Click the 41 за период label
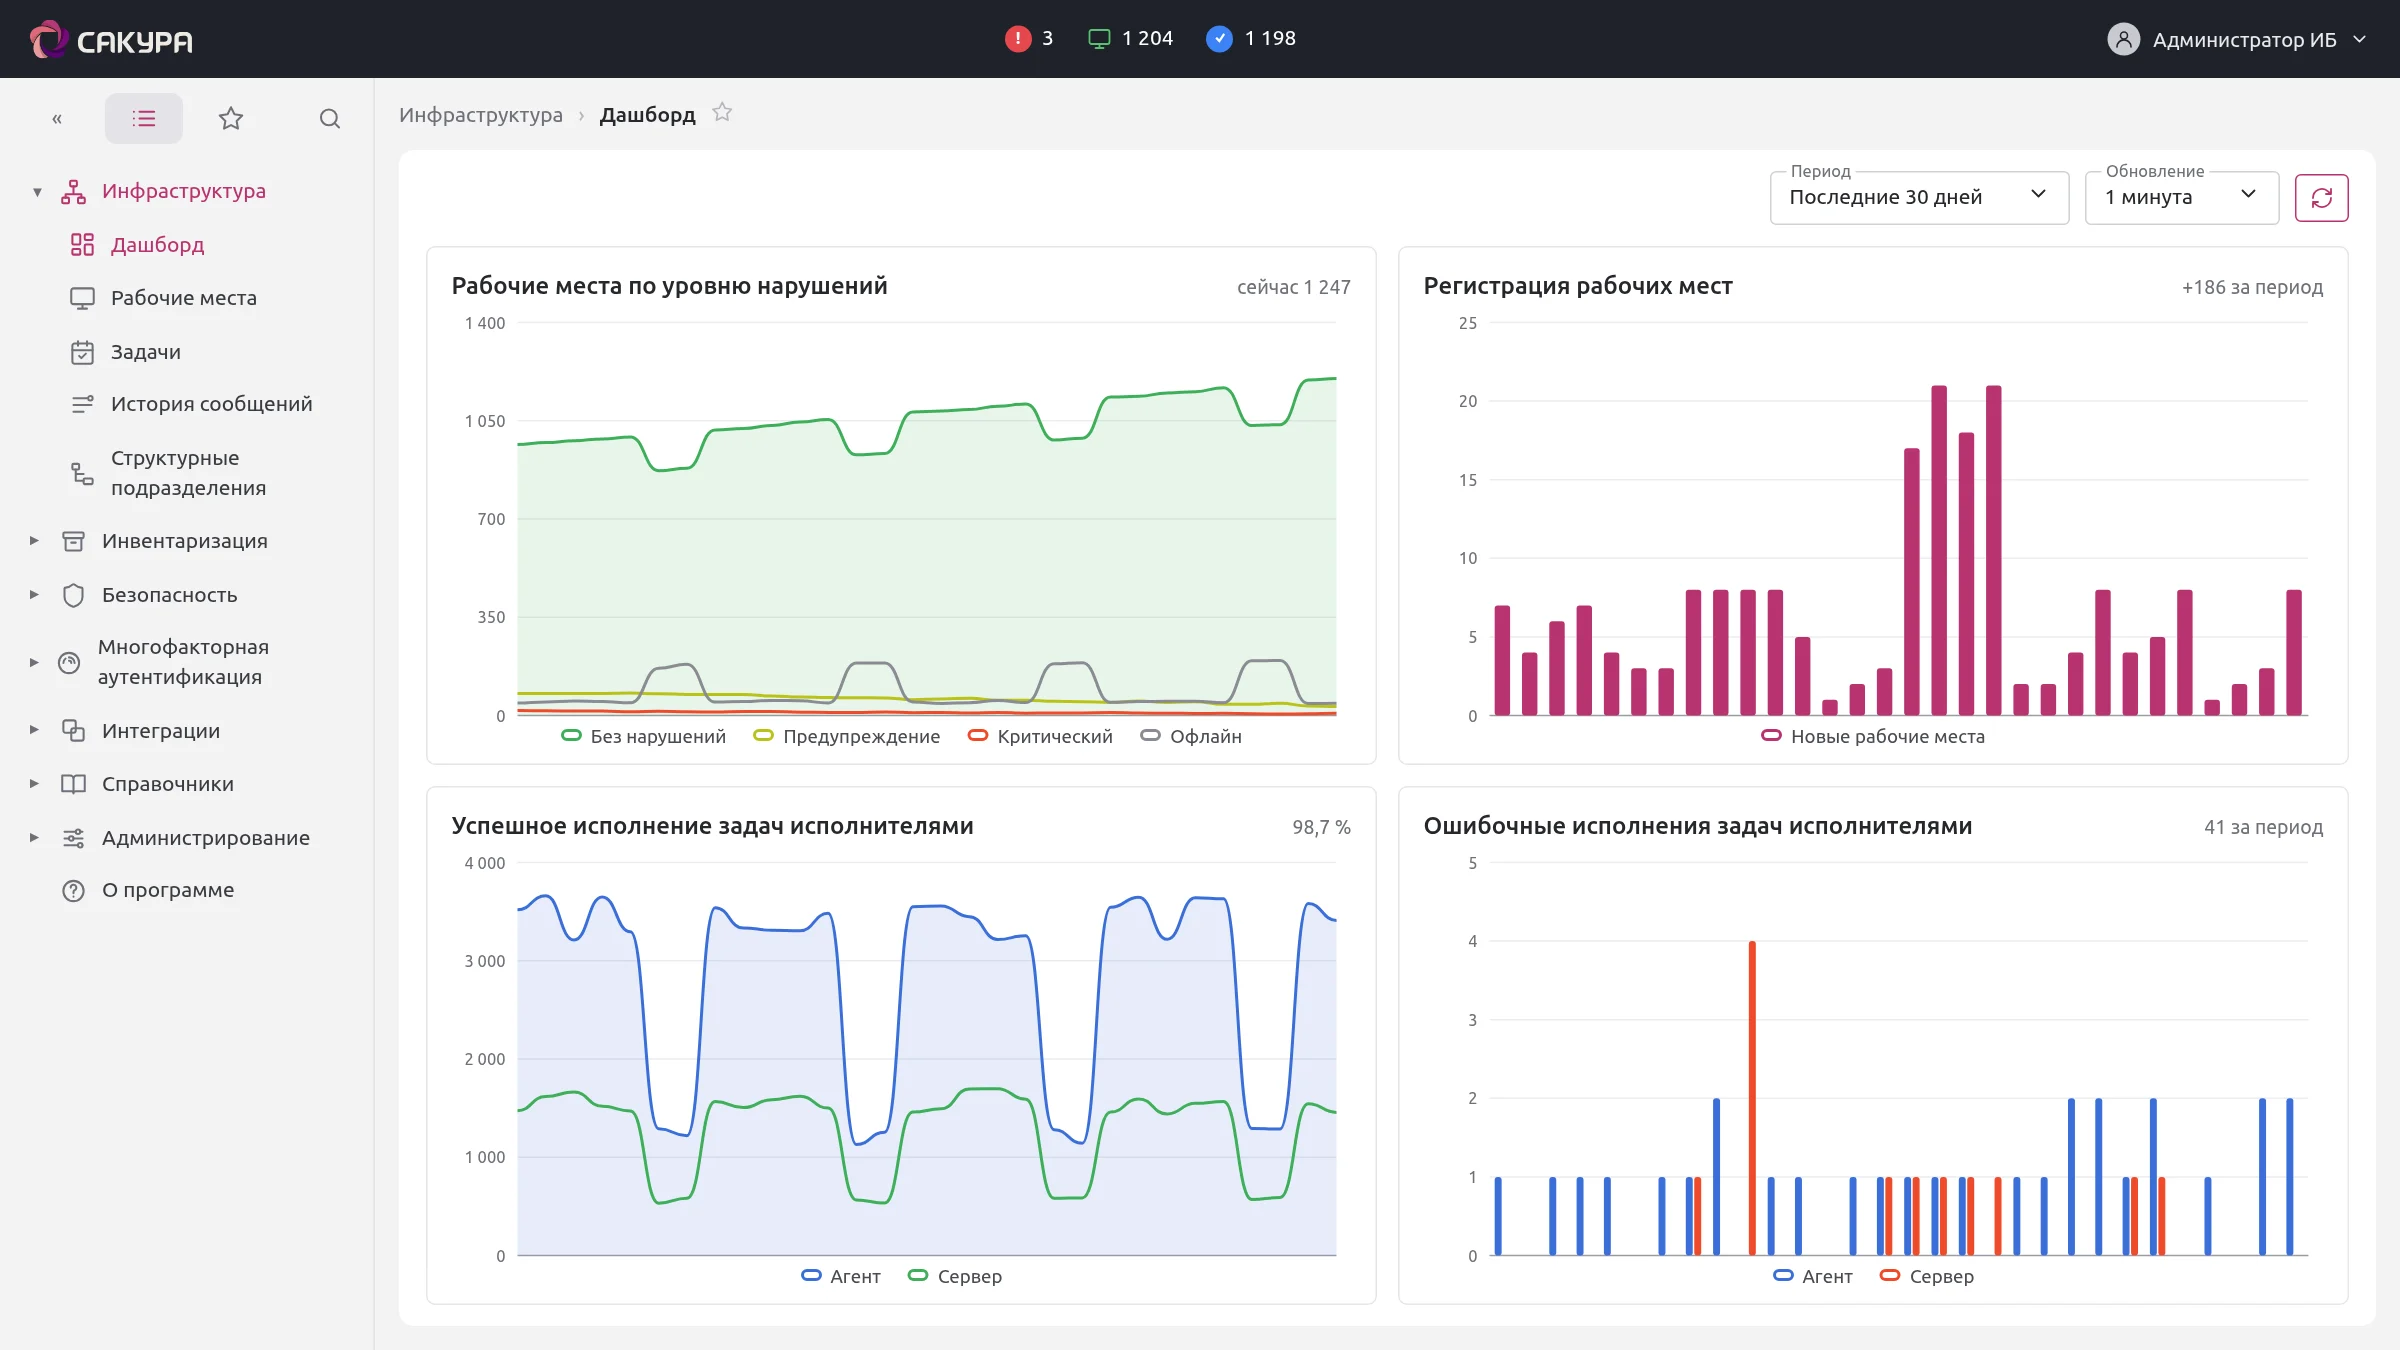 click(2263, 827)
